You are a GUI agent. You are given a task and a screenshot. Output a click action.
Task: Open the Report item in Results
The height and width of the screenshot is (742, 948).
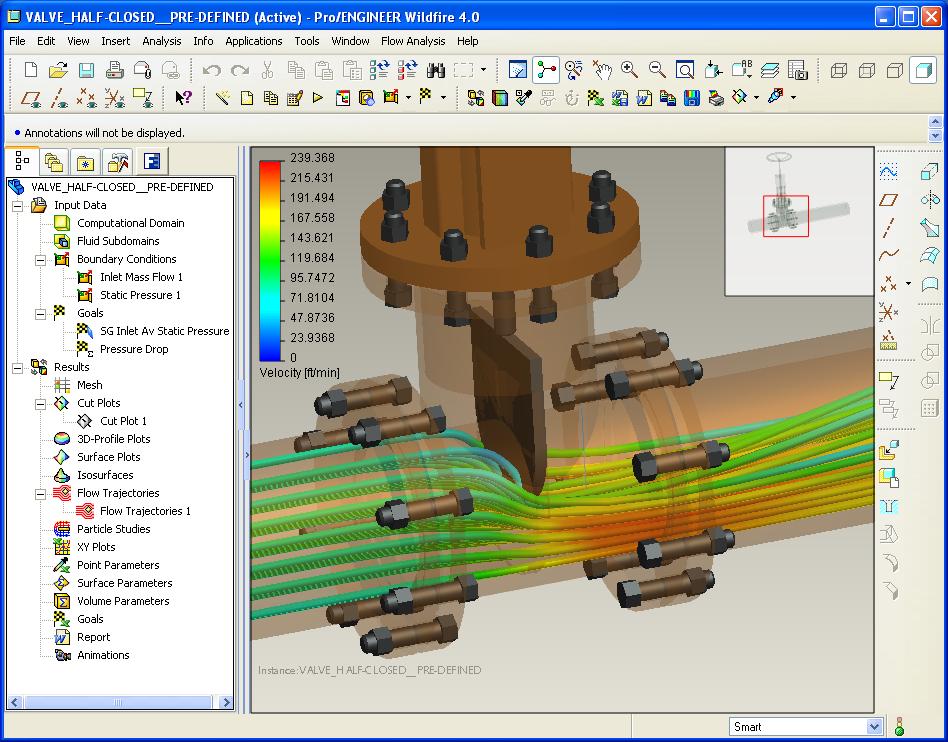tap(93, 637)
